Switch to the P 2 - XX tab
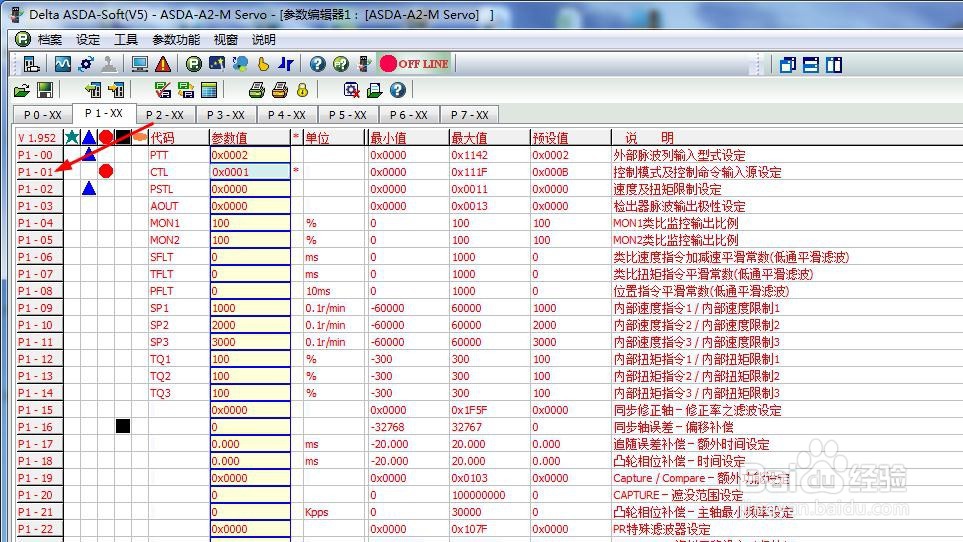Viewport: 963px width, 542px height. [165, 115]
